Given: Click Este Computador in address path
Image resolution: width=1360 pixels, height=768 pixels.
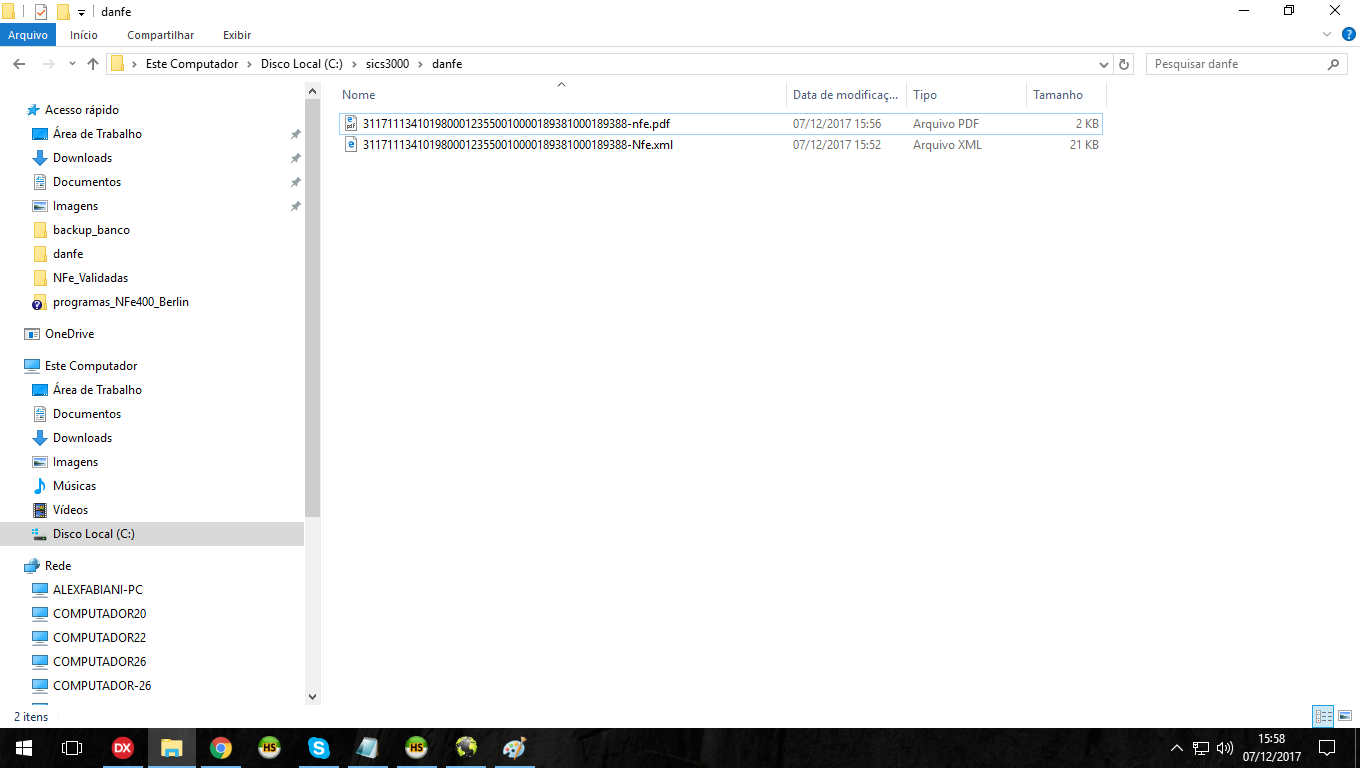Looking at the screenshot, I should 192,64.
